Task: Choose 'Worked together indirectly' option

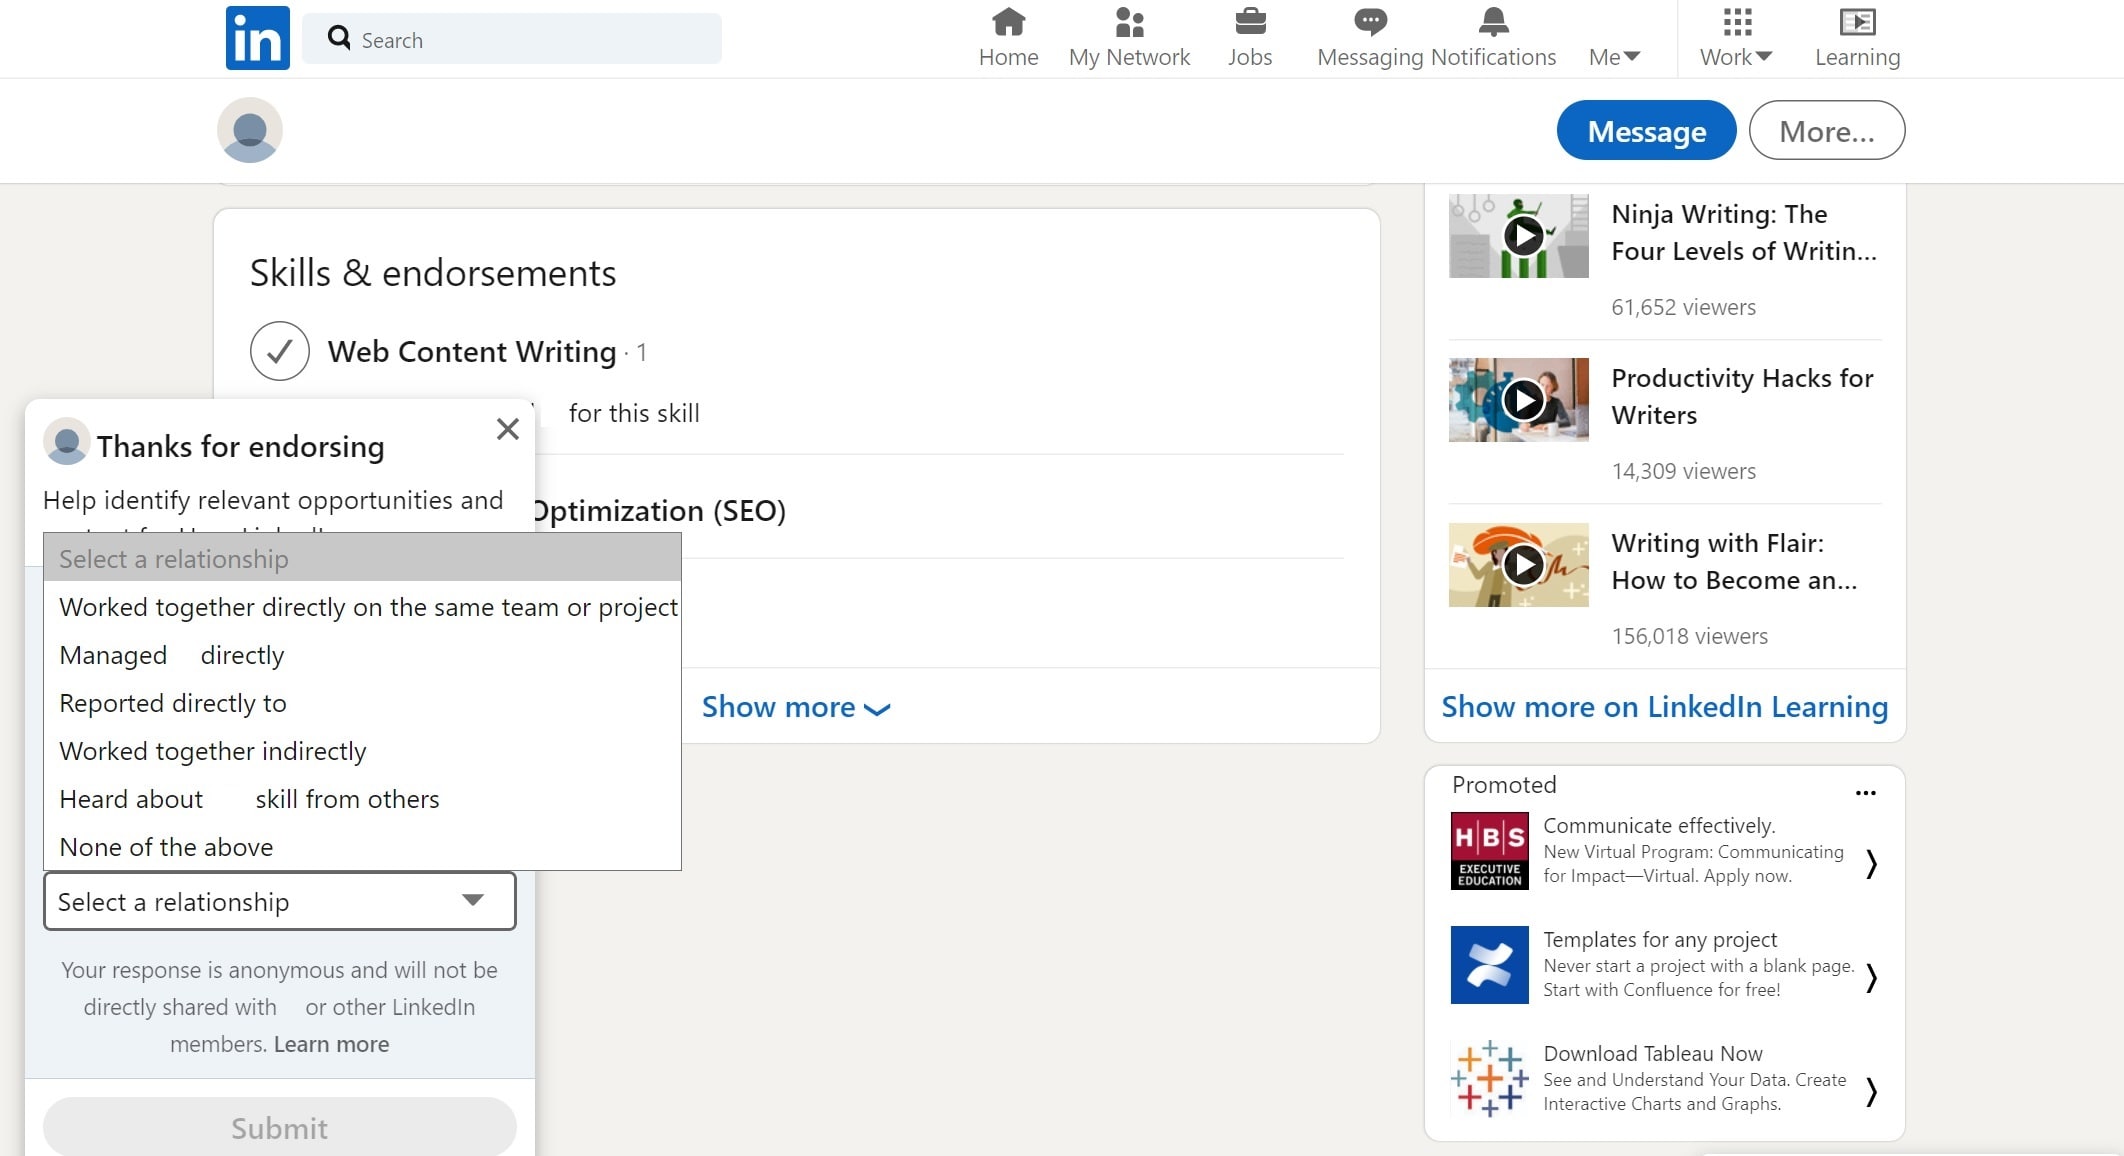Action: coord(213,751)
